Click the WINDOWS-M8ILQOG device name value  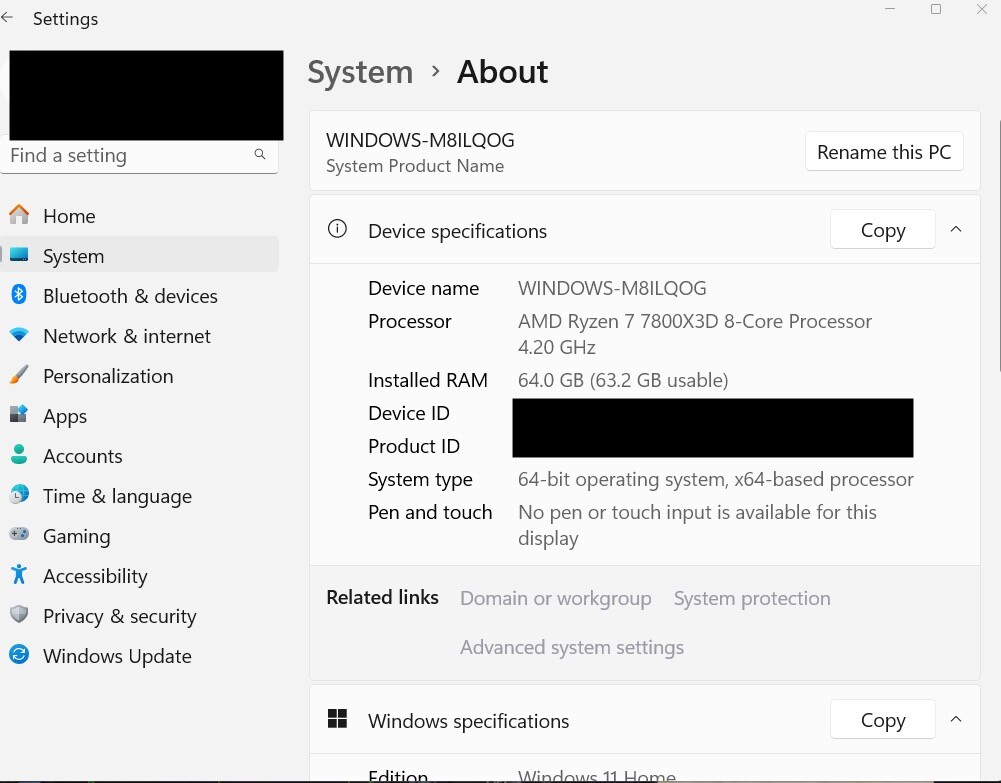click(612, 288)
